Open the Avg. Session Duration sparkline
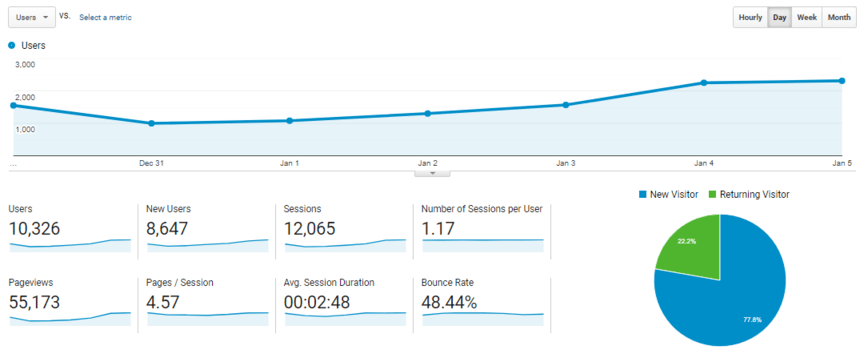This screenshot has width=864, height=362. (345, 319)
